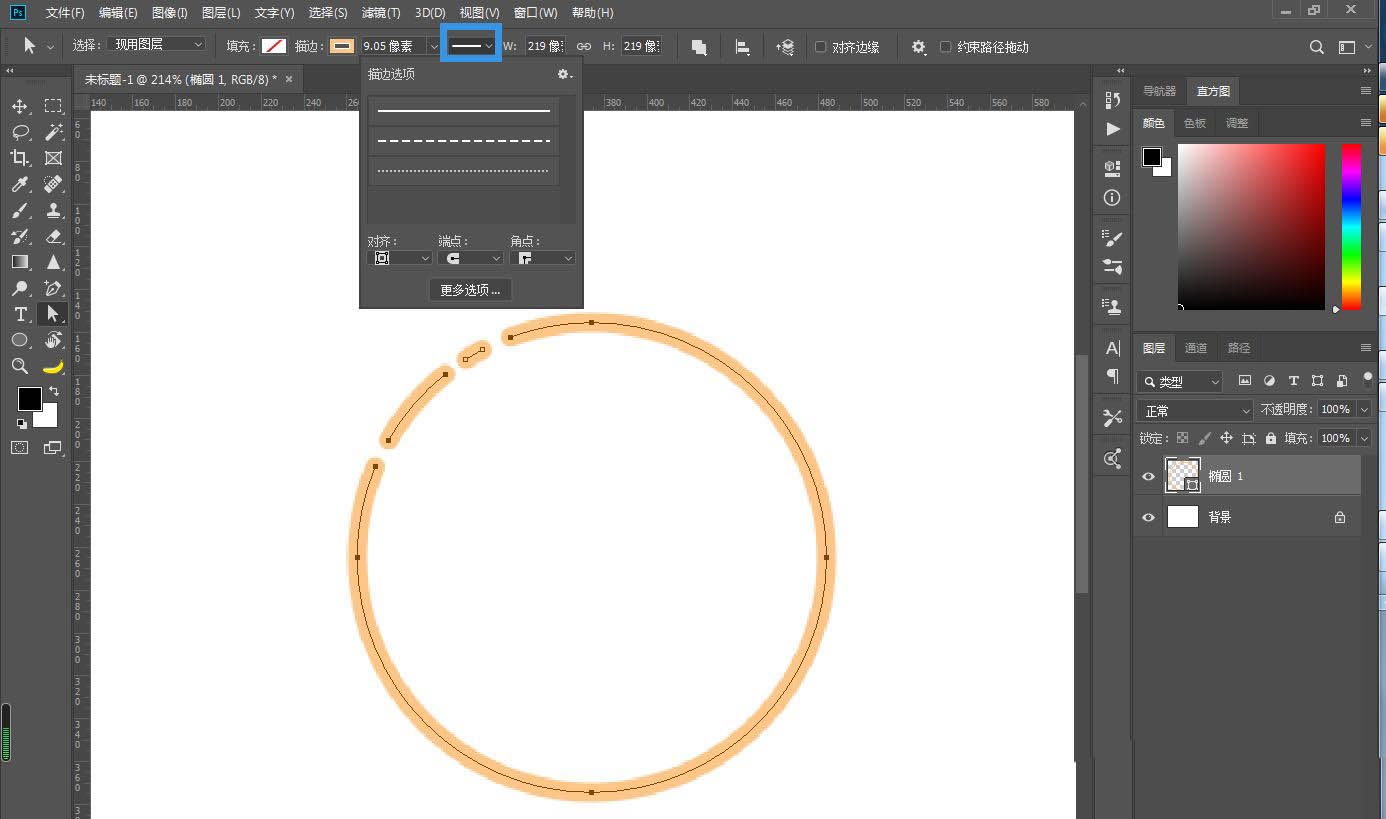Open the 类型 layer filter dropdown
Screen dimensions: 1386x819
pyautogui.click(x=1180, y=381)
